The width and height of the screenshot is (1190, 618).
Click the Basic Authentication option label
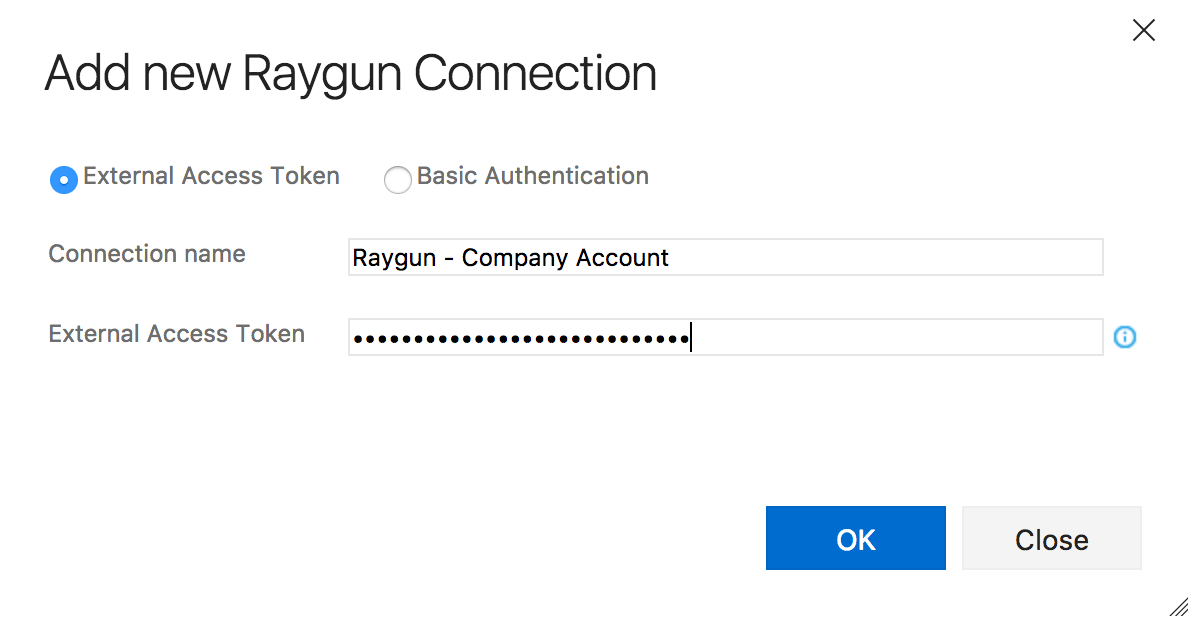click(532, 176)
